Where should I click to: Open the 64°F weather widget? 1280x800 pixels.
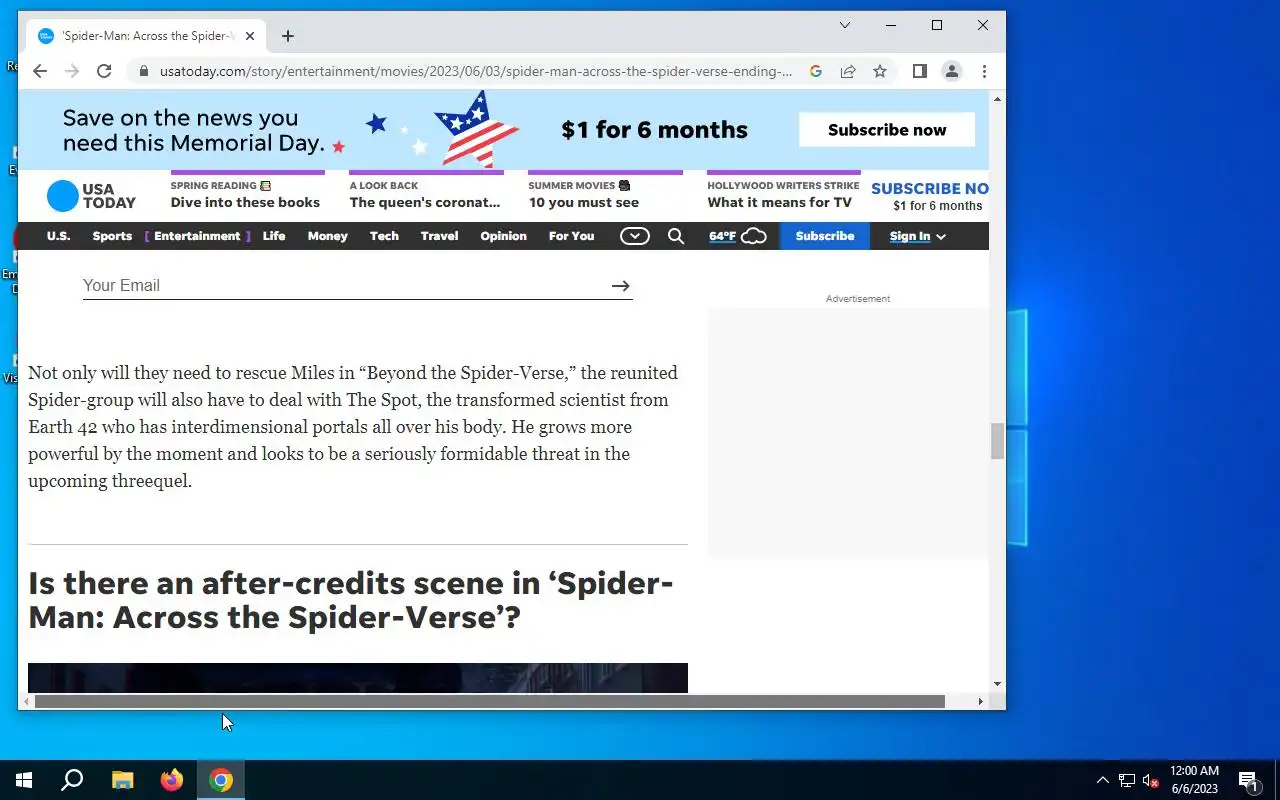pos(738,236)
